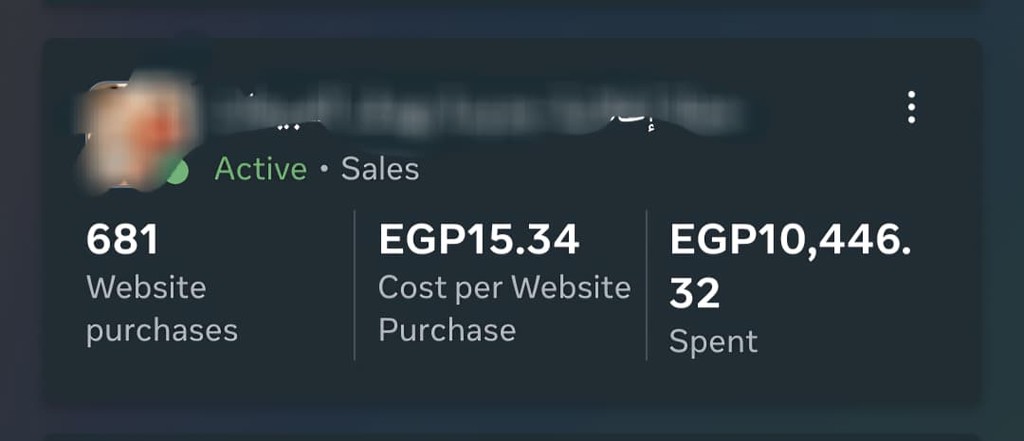Click the word "Purchase" under "Cost per Website"
1024x441 pixels.
coord(447,330)
